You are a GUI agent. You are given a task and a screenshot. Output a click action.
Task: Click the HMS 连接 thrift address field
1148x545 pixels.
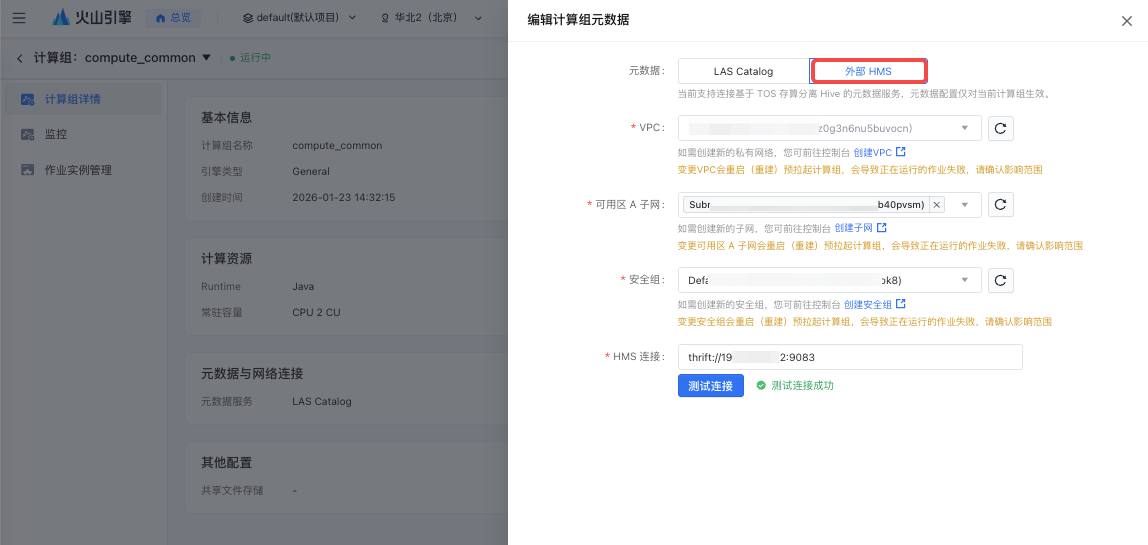[849, 357]
